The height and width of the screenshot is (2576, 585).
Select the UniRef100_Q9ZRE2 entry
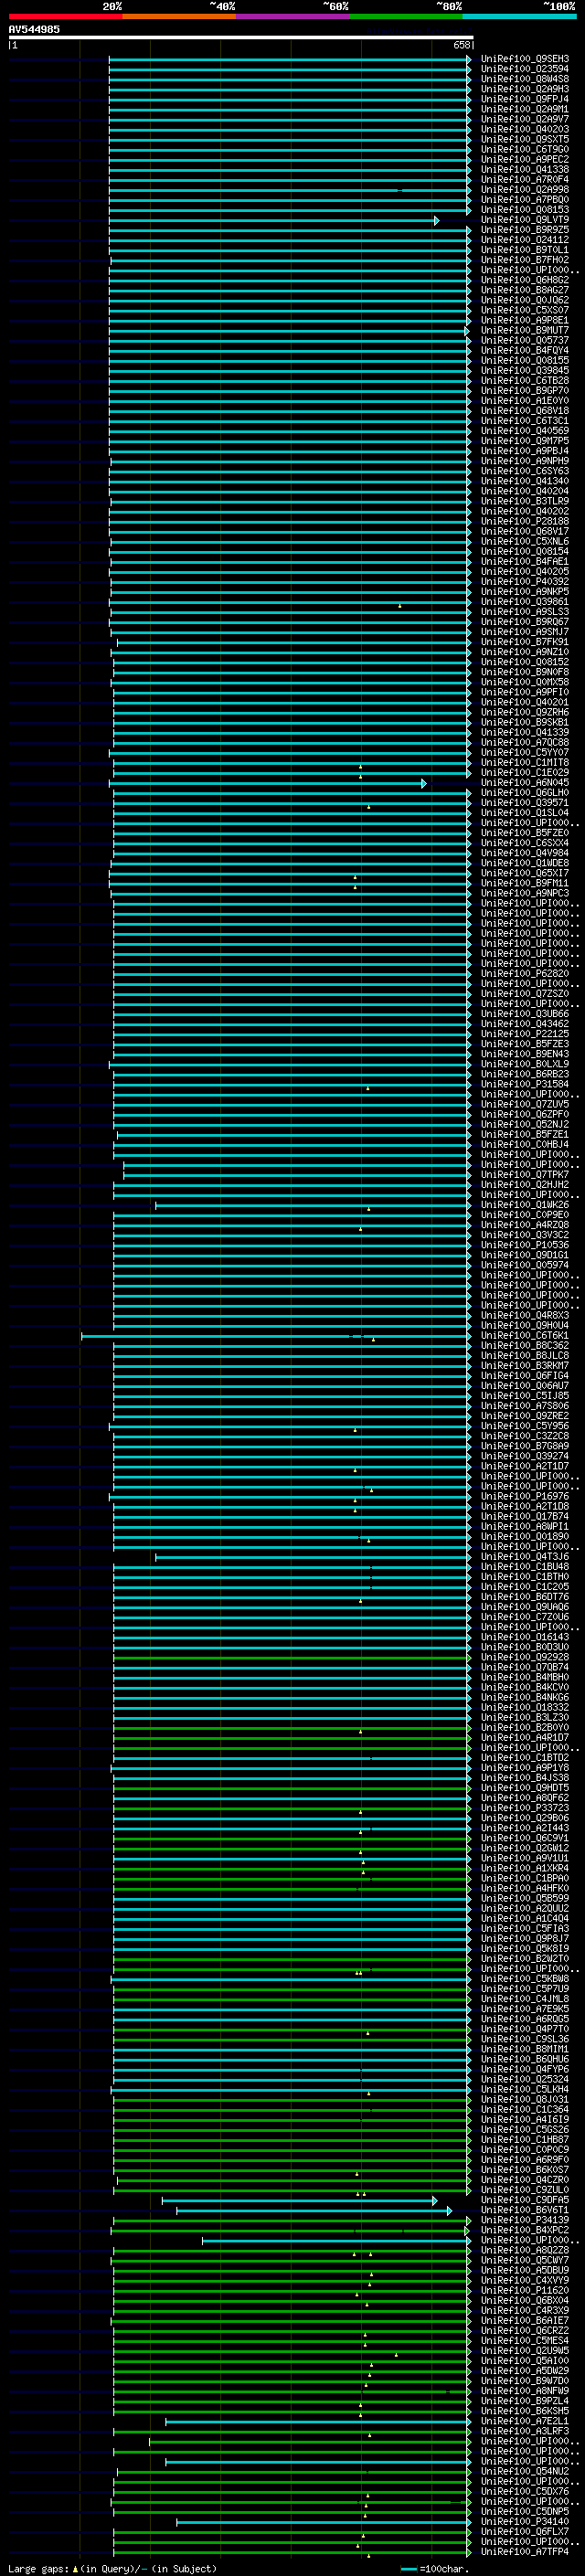525,1416
